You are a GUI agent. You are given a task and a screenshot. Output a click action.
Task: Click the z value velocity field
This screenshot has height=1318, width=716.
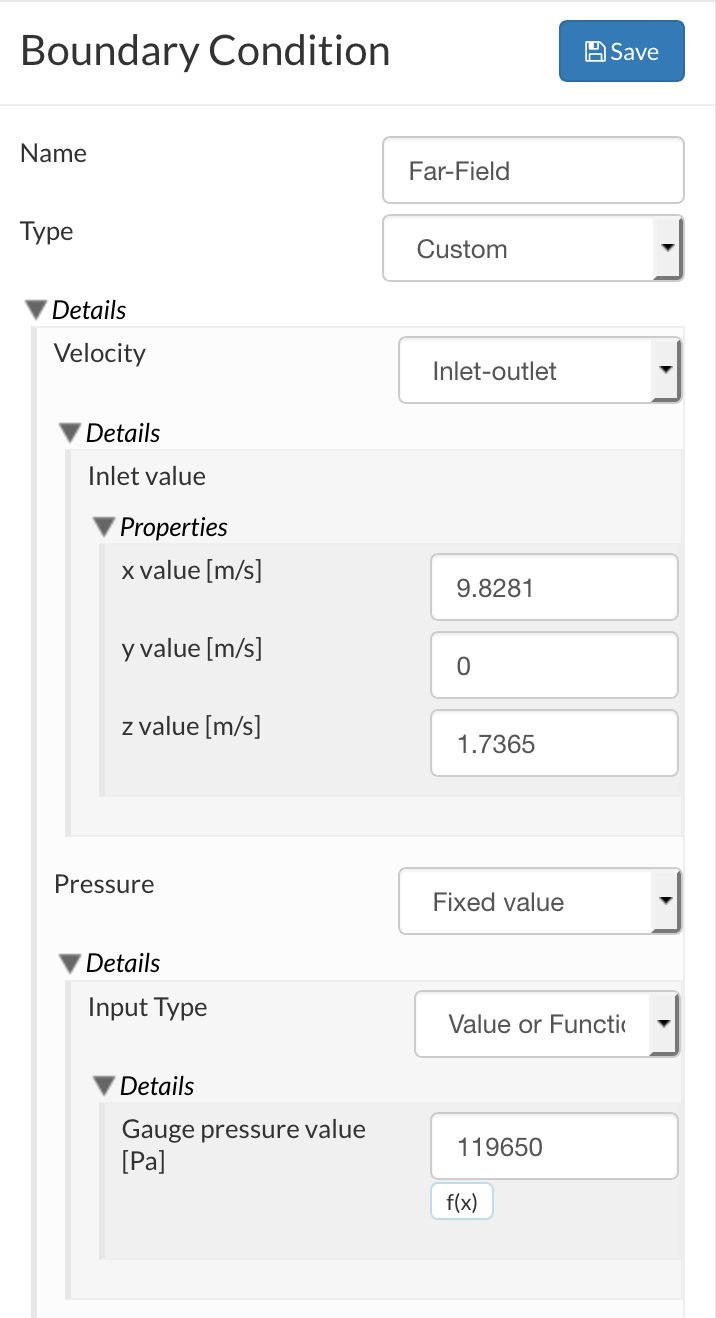pyautogui.click(x=554, y=744)
